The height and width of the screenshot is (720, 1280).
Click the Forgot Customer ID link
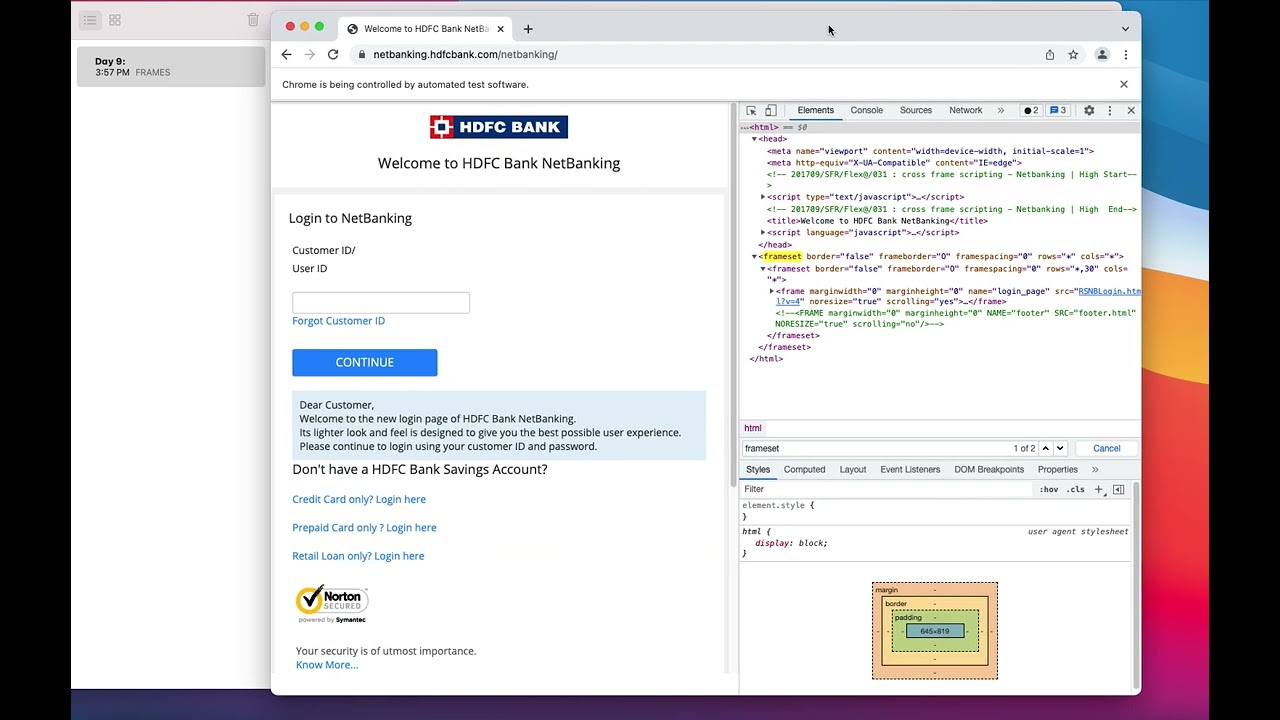[x=338, y=321]
